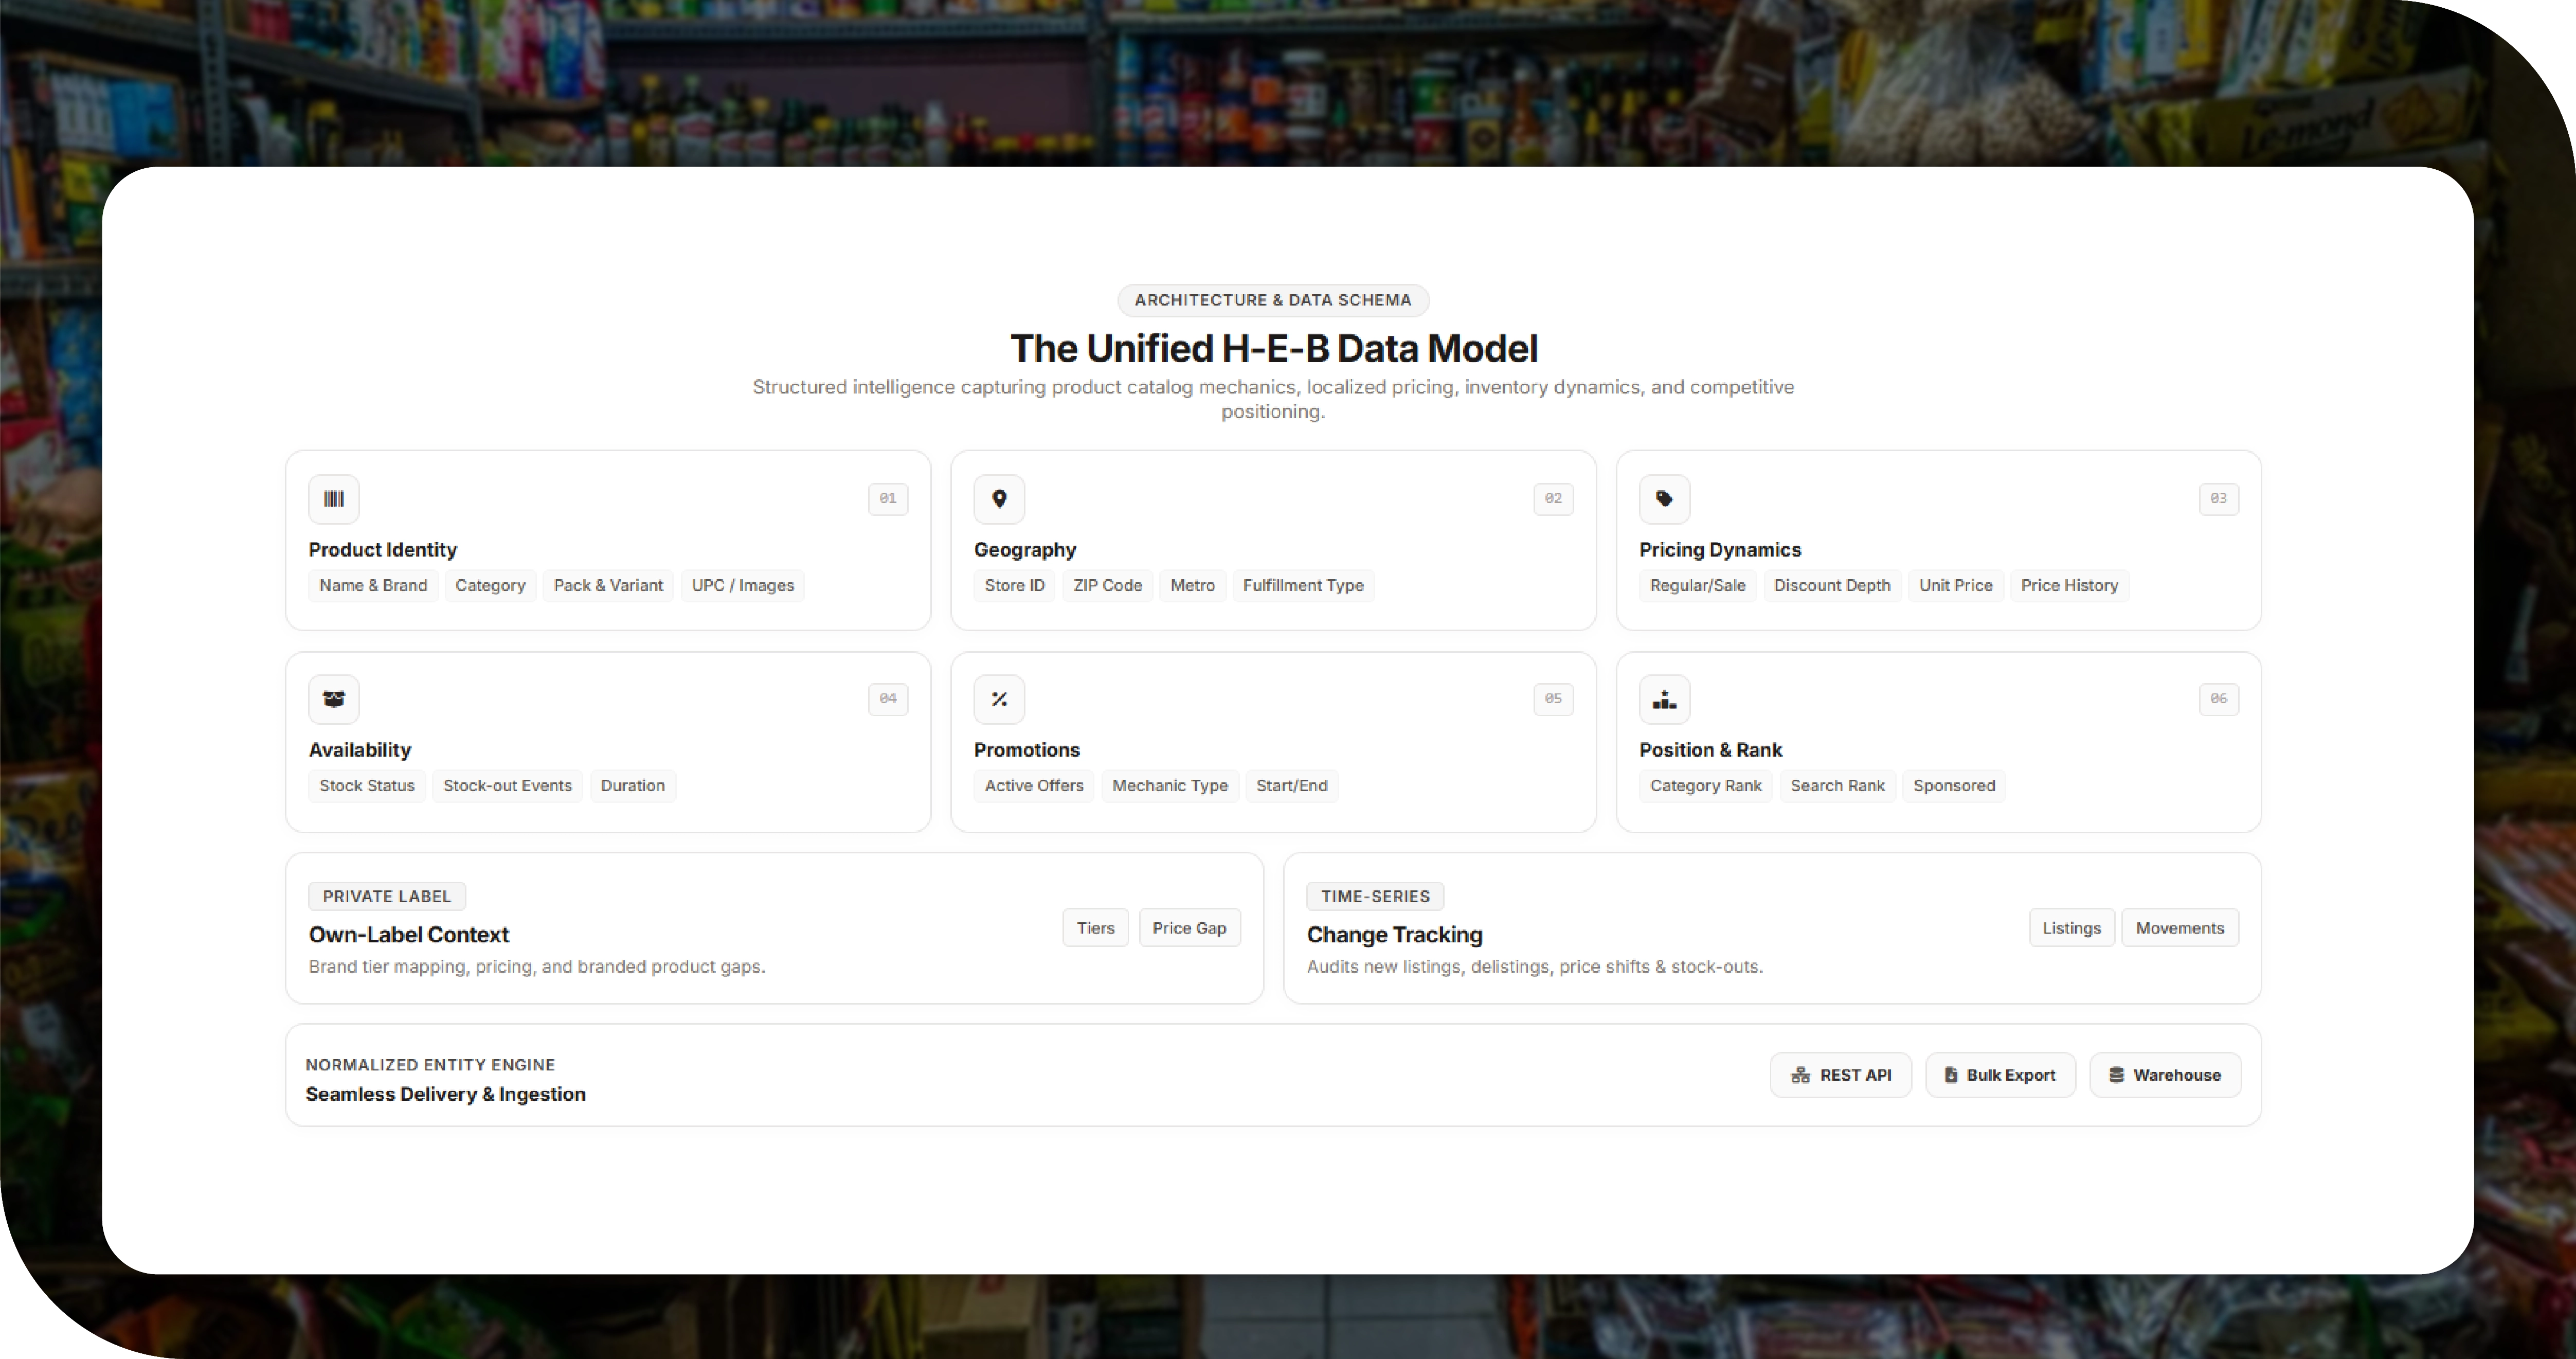This screenshot has width=2576, height=1359.
Task: Click the Sponsored chip
Action: (x=1954, y=786)
